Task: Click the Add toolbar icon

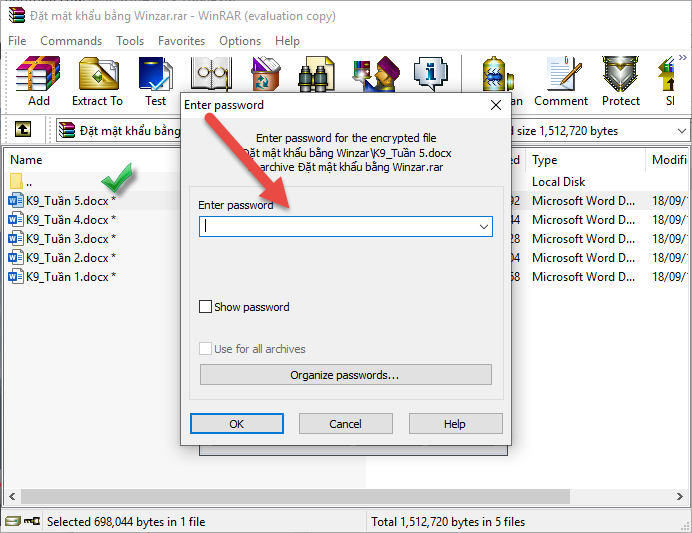Action: [38, 74]
